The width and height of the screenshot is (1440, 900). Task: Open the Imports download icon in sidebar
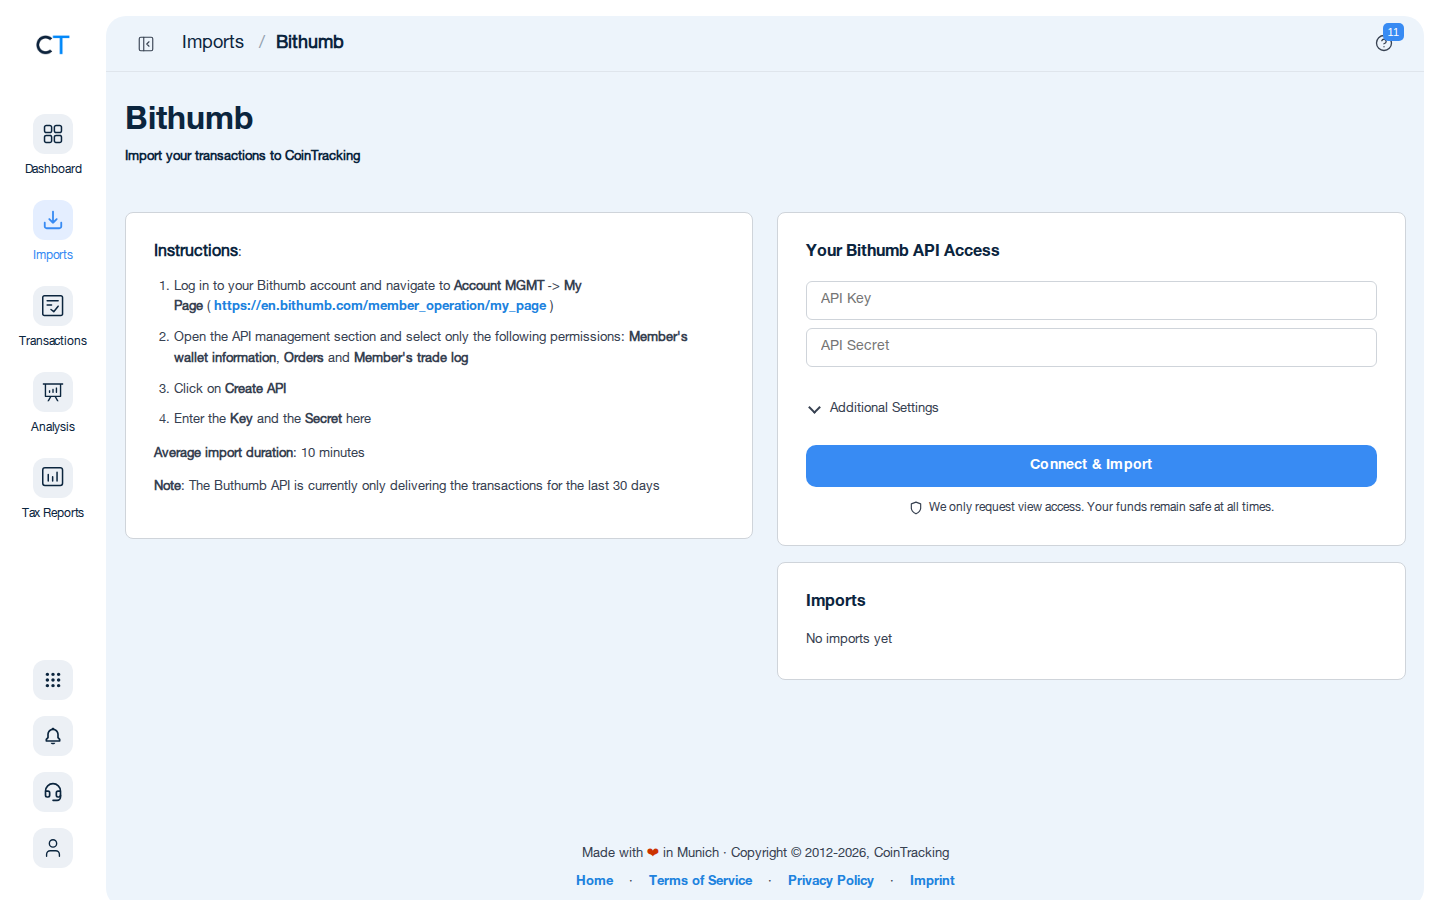click(53, 220)
